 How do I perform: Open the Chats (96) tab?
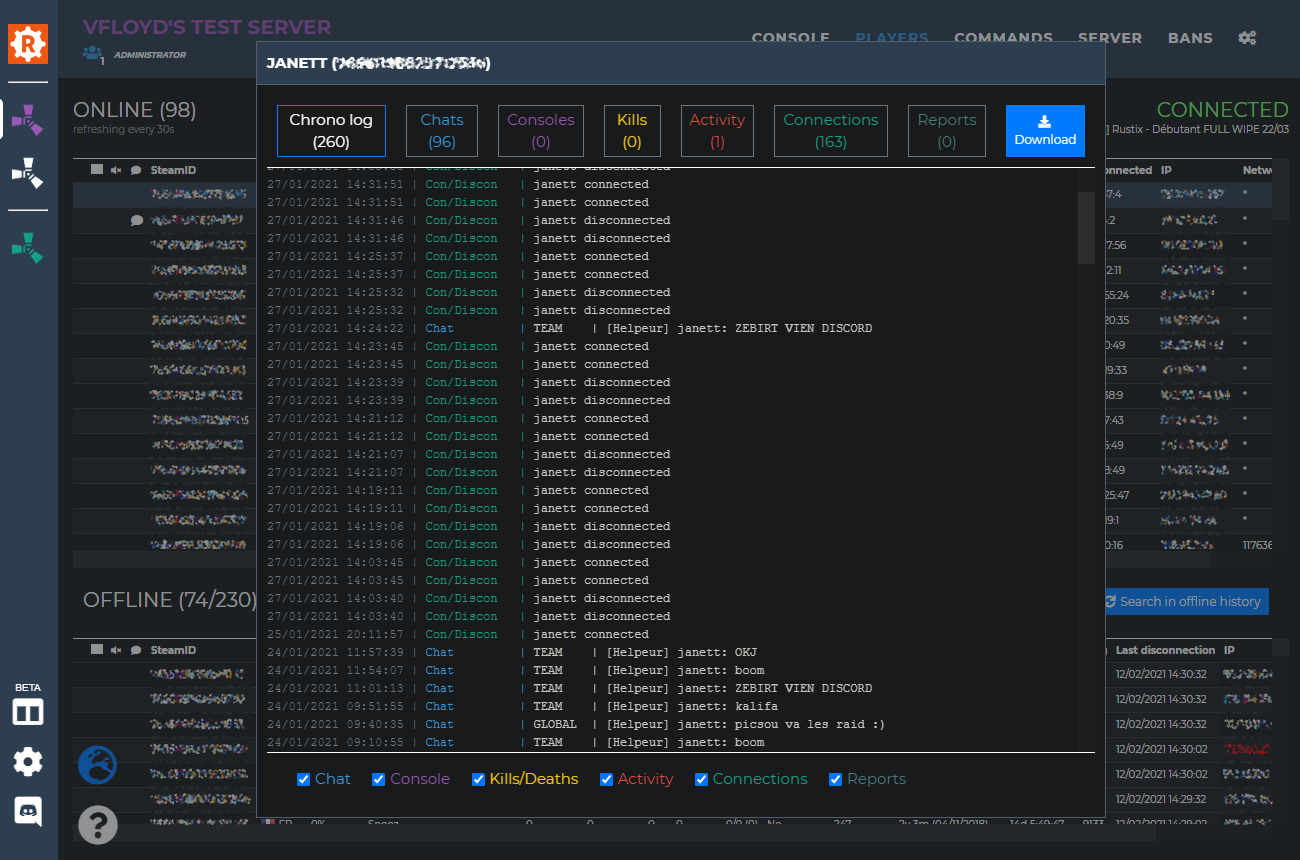[442, 131]
